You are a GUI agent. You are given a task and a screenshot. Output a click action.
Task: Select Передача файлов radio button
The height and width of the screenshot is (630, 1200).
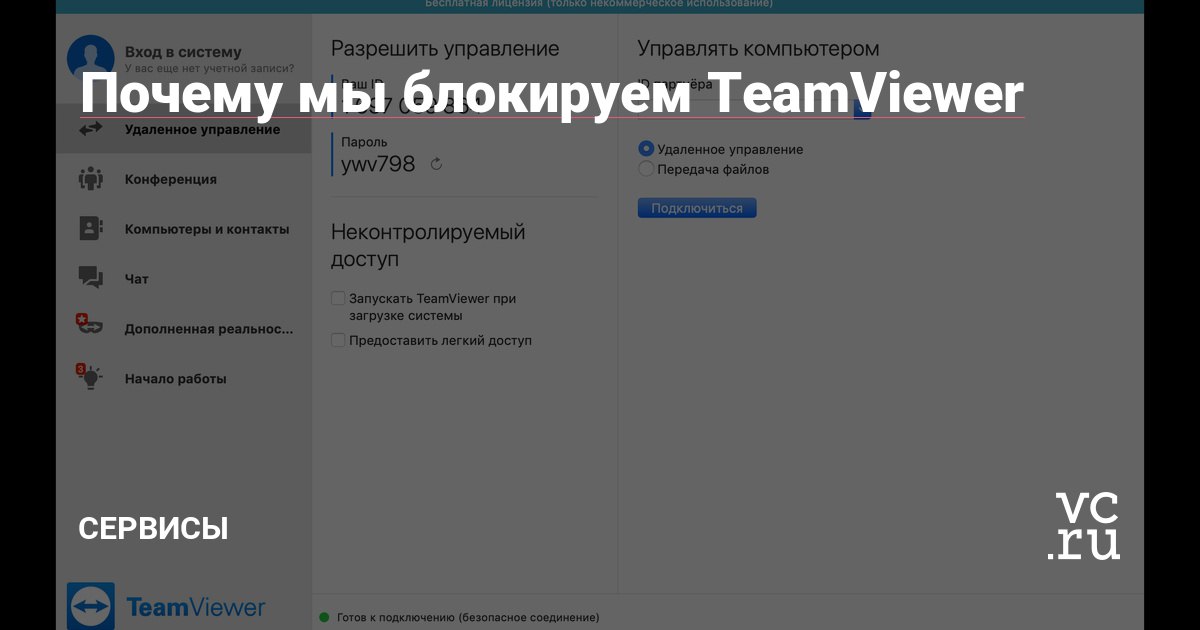coord(646,169)
